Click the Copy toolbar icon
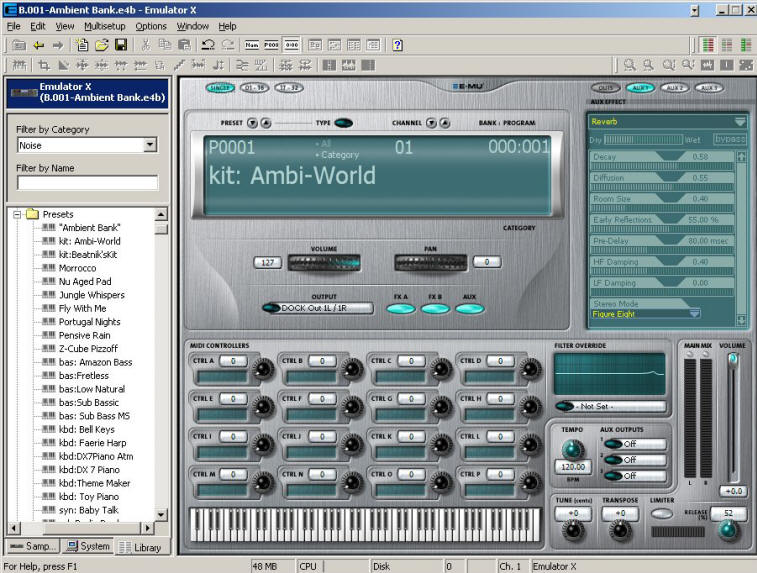Viewport: 757px width, 573px height. (x=165, y=45)
